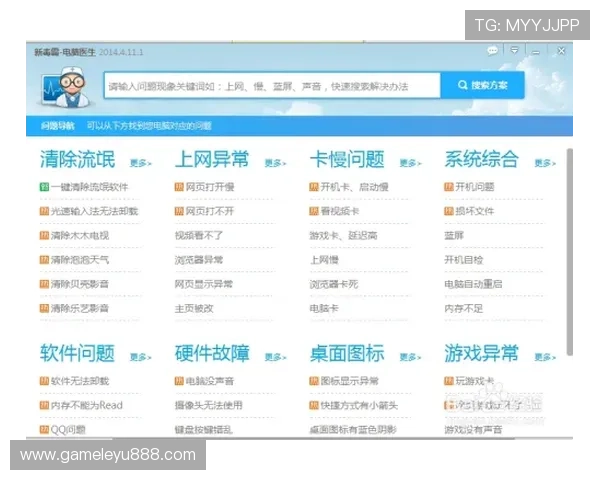Screen dimensions: 600x480
Task: Click orange icon beside 内存不能为Read
Action: pyautogui.click(x=44, y=405)
